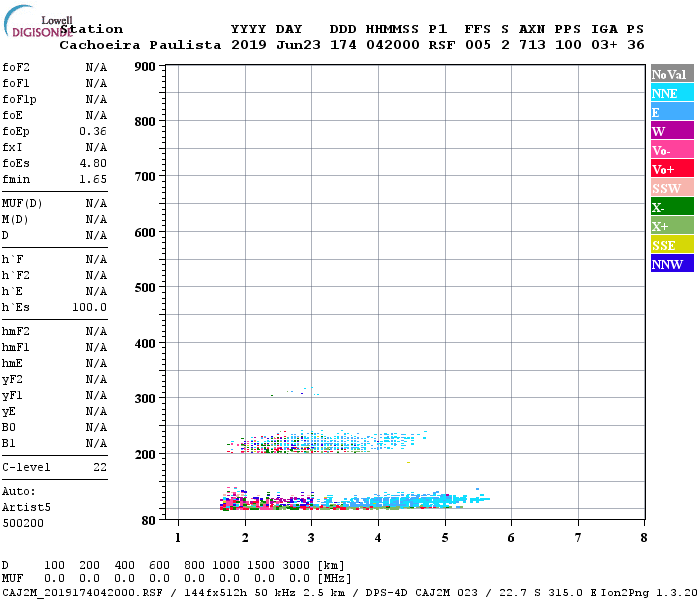Click the MUF row label at bottom

pyautogui.click(x=12, y=579)
